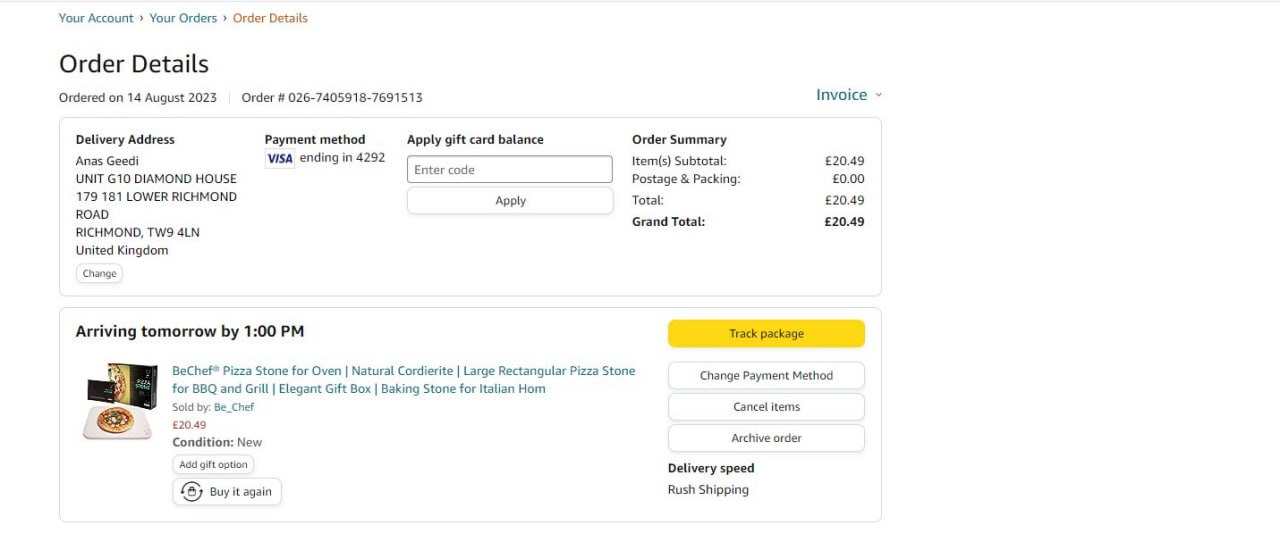Click the Cancel items button
Screen dimensions: 1280x542
click(x=766, y=407)
